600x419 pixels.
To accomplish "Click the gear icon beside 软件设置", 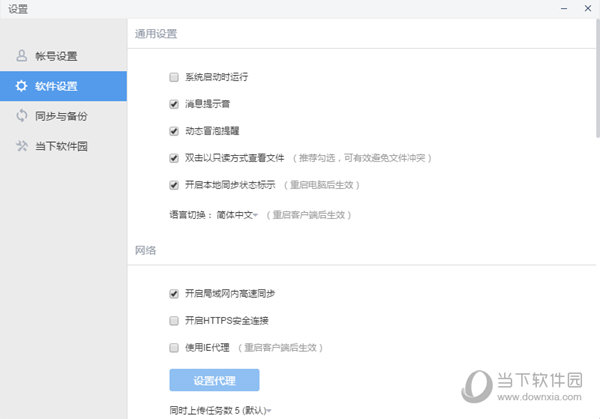I will pyautogui.click(x=21, y=86).
